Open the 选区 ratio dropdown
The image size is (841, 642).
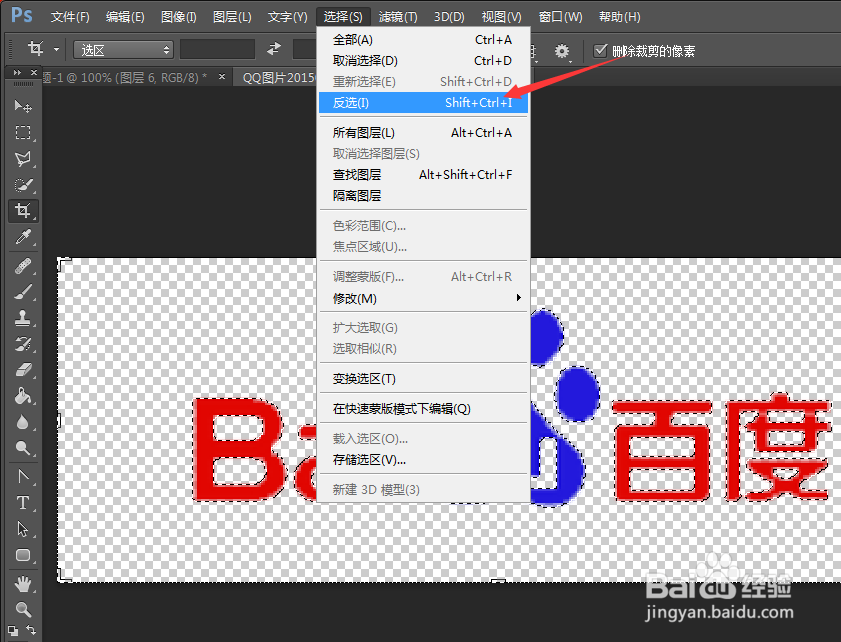(123, 50)
